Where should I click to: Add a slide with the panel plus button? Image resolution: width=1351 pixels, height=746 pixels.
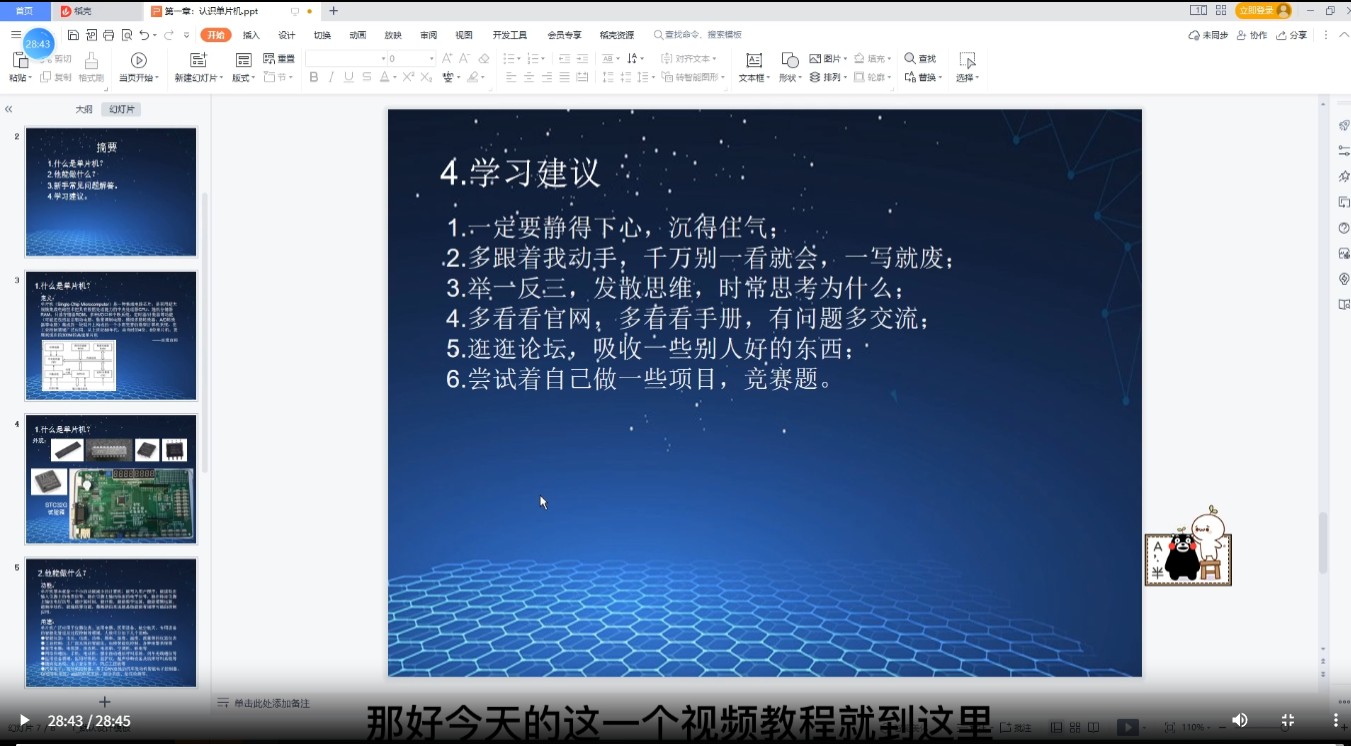105,702
